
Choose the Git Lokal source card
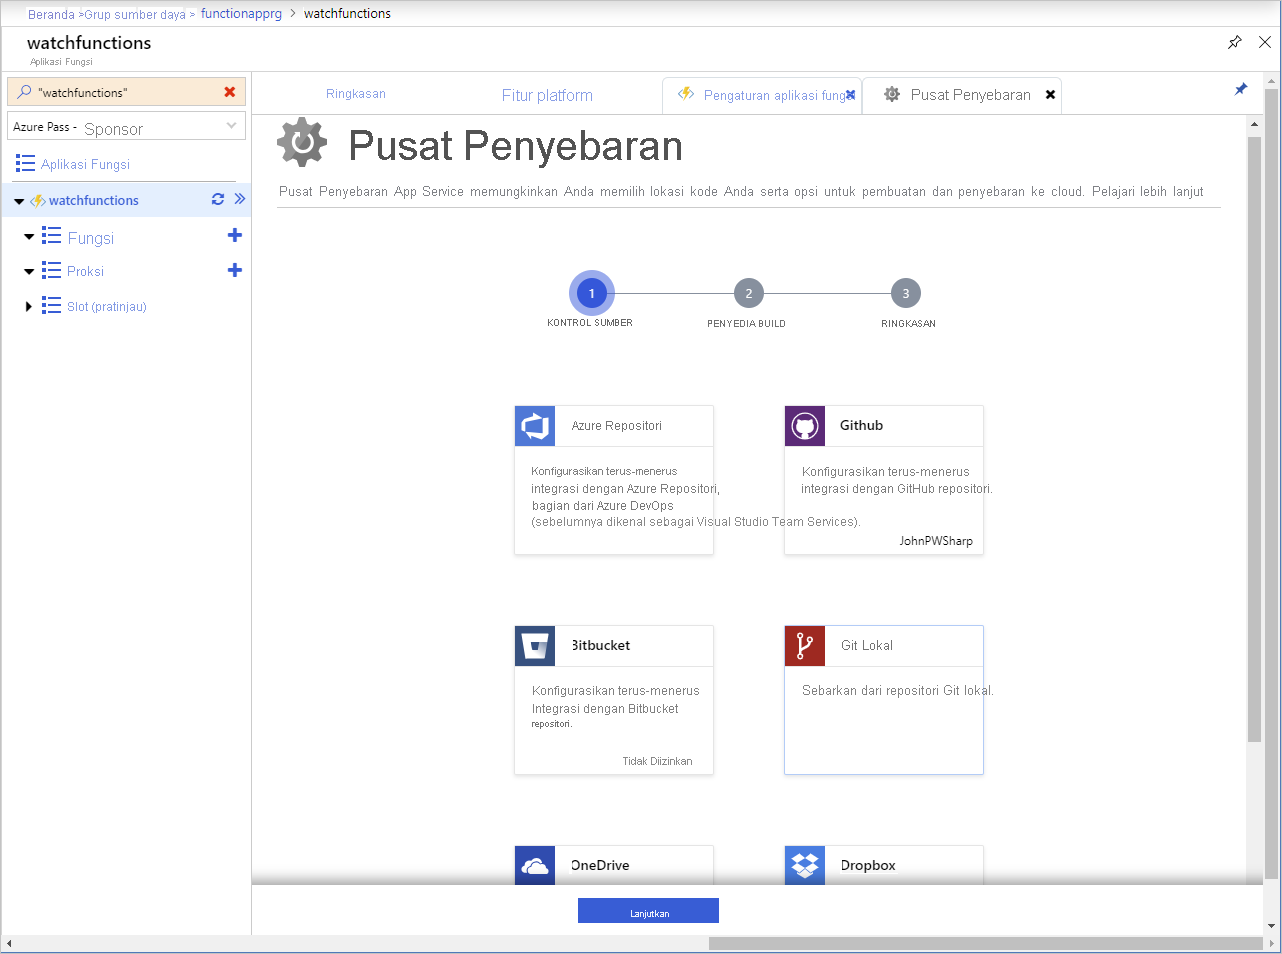click(884, 700)
